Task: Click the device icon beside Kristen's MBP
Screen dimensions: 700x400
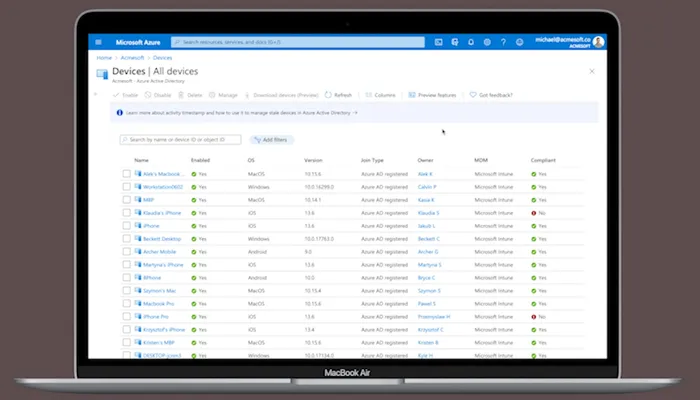Action: pyautogui.click(x=138, y=342)
